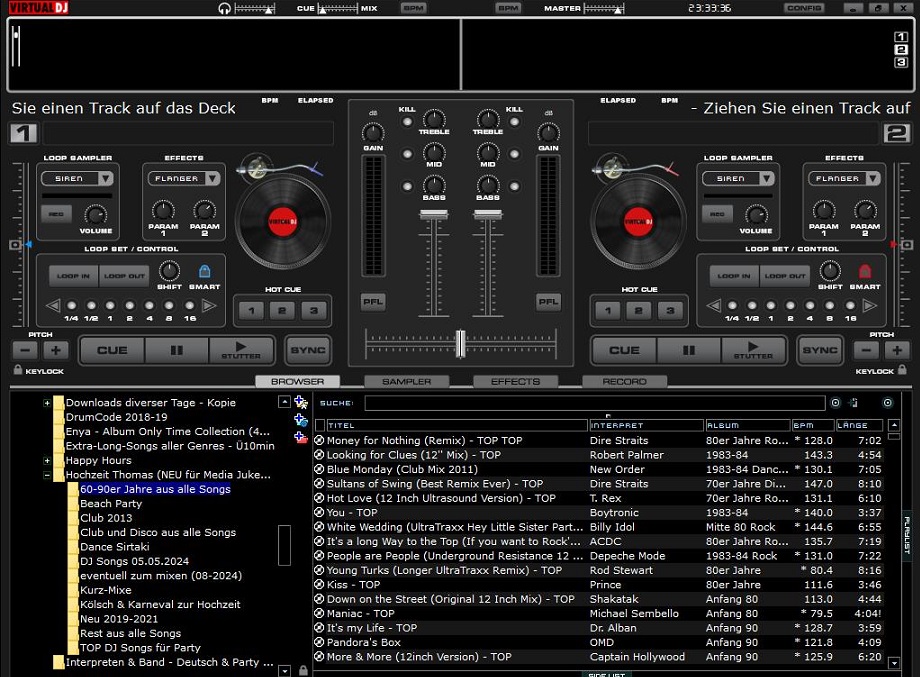Switch to the Record tab
Image resolution: width=920 pixels, height=677 pixels.
tap(624, 381)
